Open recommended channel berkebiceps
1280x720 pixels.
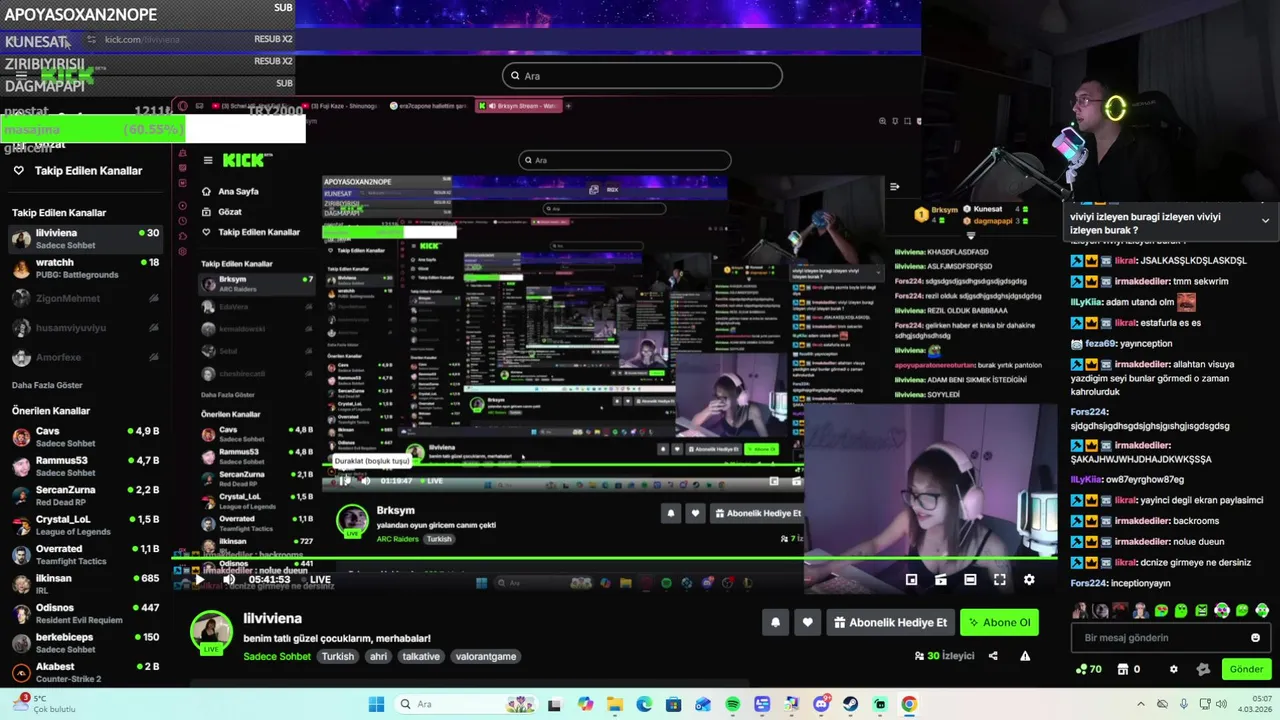[85, 643]
